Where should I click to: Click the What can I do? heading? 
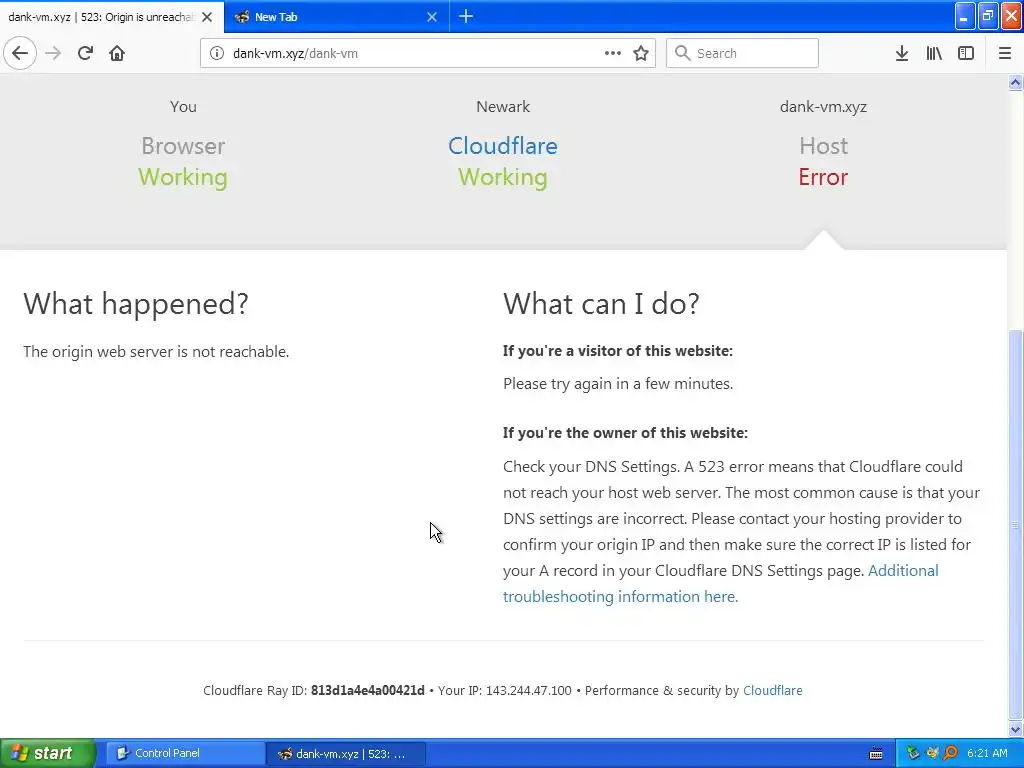601,304
